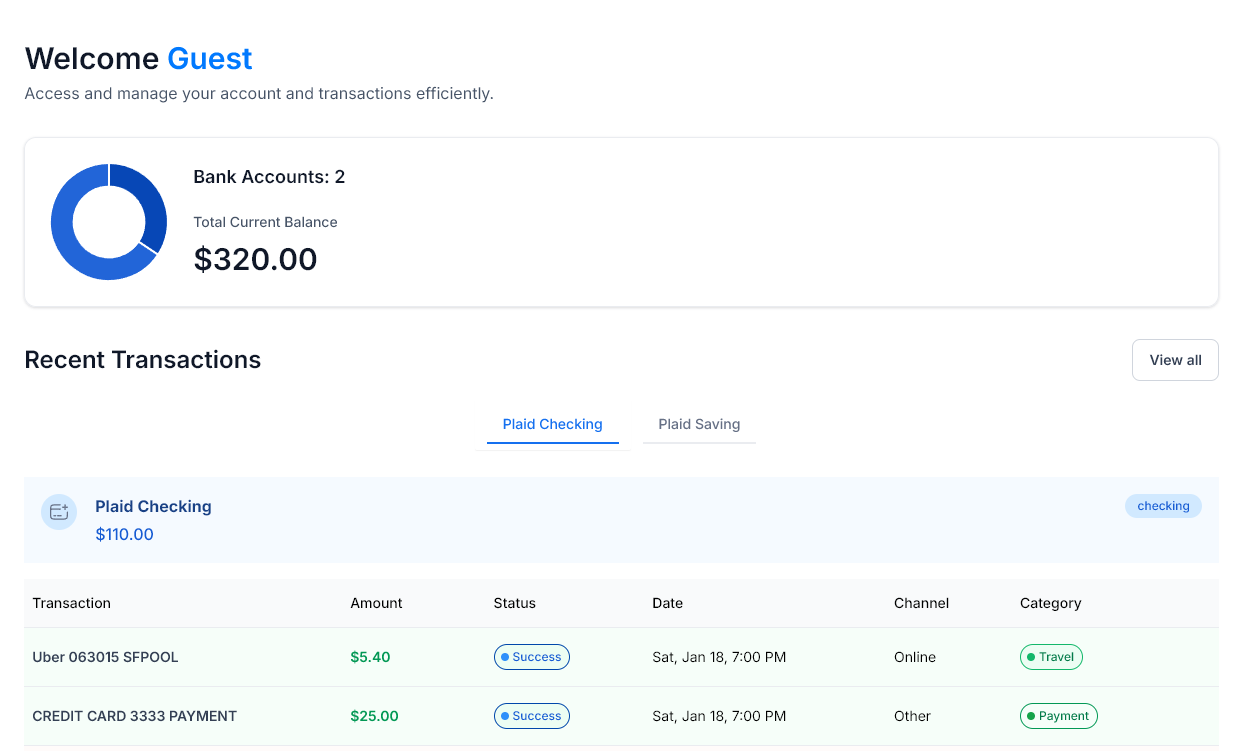1250x751 pixels.
Task: Switch to the Plaid Saving tab
Action: pyautogui.click(x=698, y=424)
